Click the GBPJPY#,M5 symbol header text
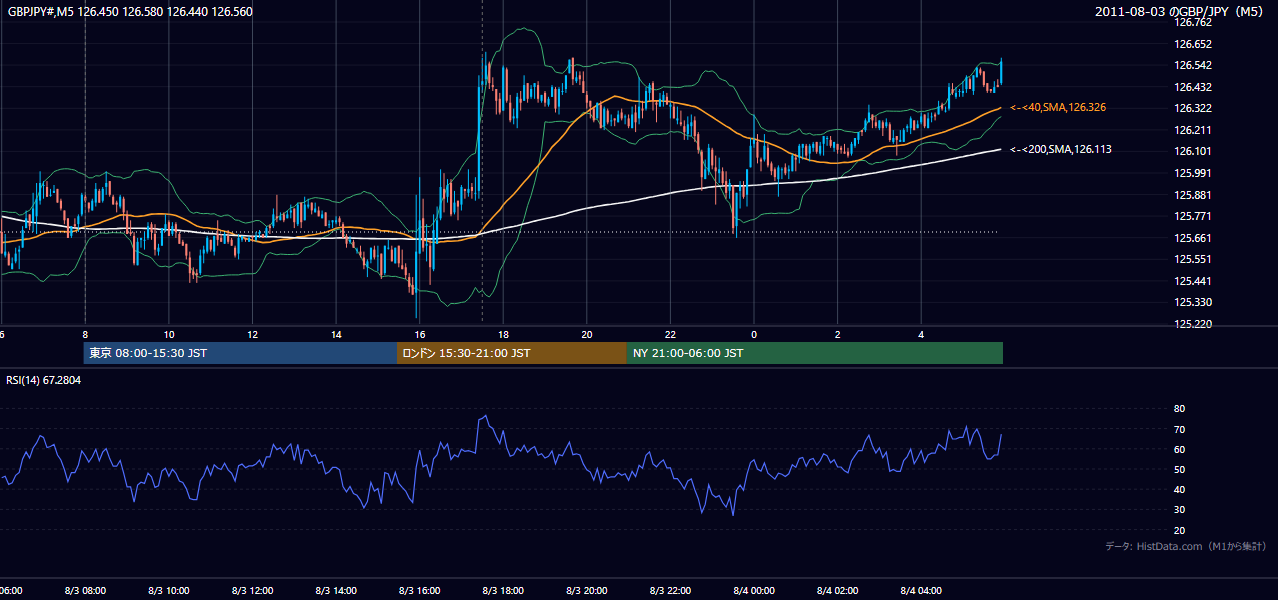The height and width of the screenshot is (600, 1278). click(130, 12)
